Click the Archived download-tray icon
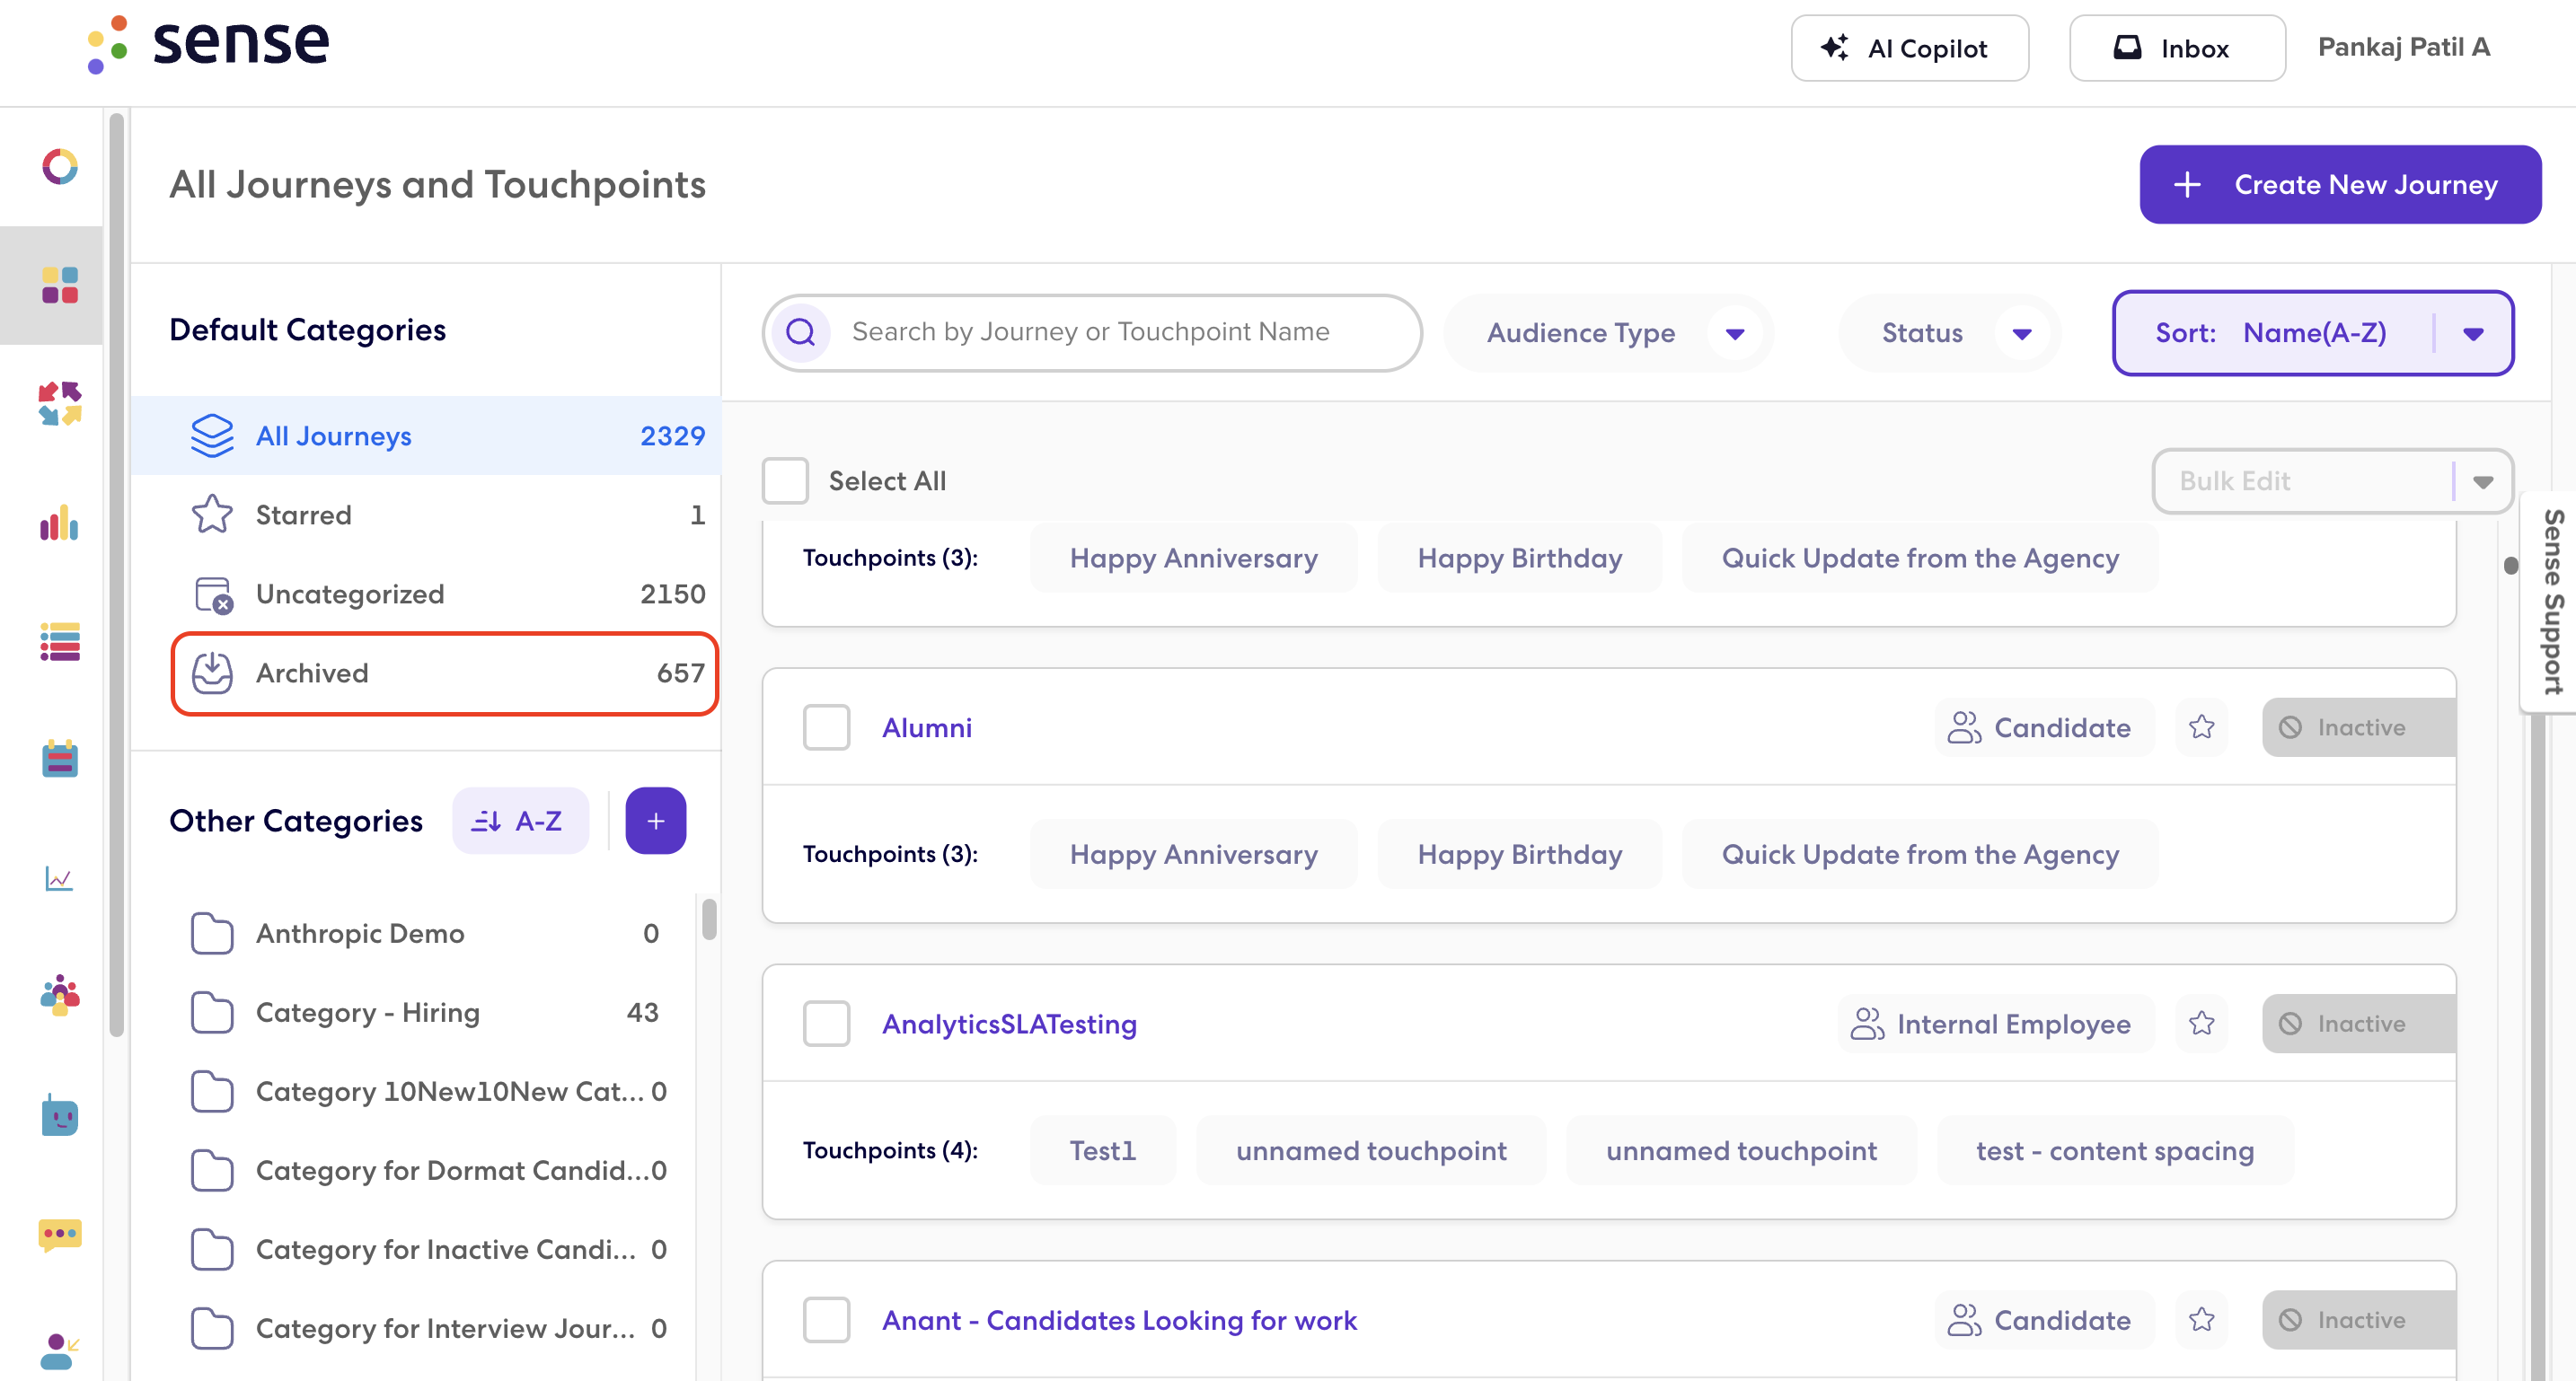 [x=212, y=673]
